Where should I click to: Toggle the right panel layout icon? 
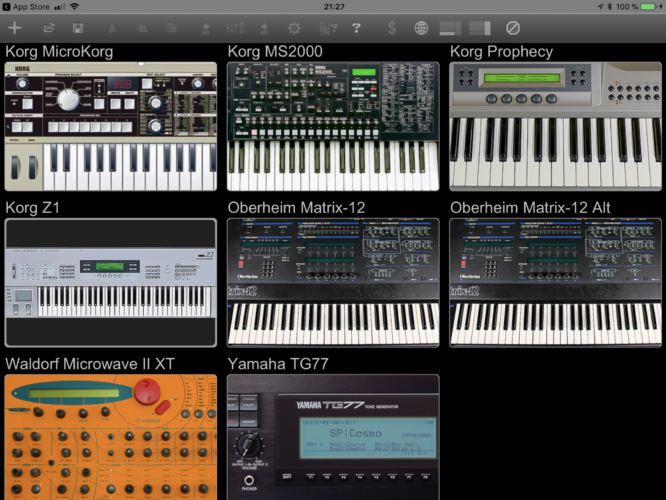click(x=480, y=28)
